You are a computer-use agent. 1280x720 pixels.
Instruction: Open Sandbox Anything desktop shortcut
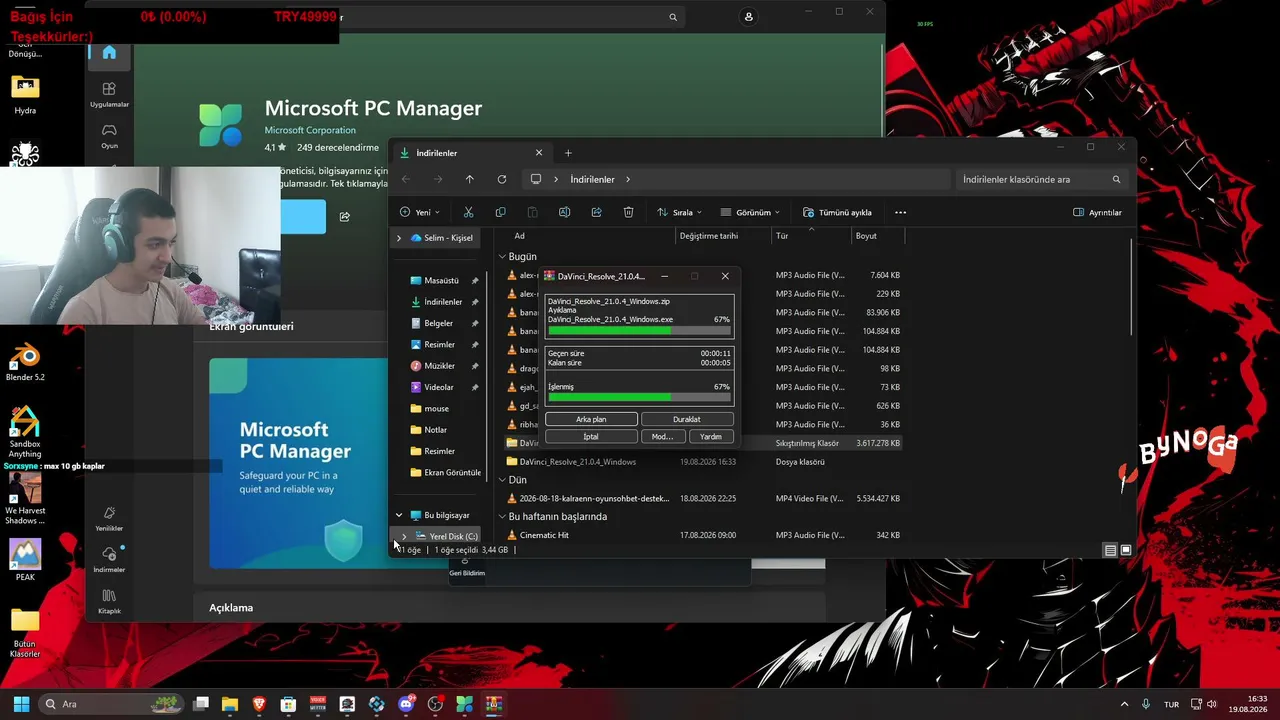coord(25,432)
